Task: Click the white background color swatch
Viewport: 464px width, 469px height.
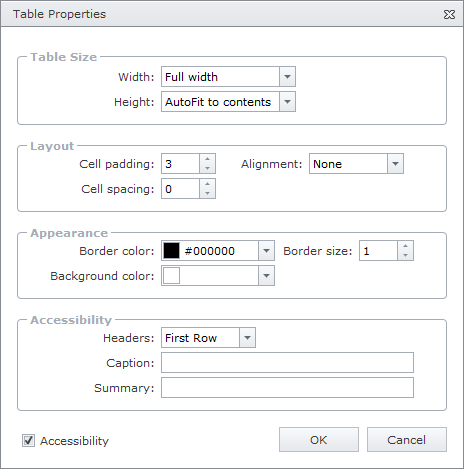Action: [x=171, y=276]
